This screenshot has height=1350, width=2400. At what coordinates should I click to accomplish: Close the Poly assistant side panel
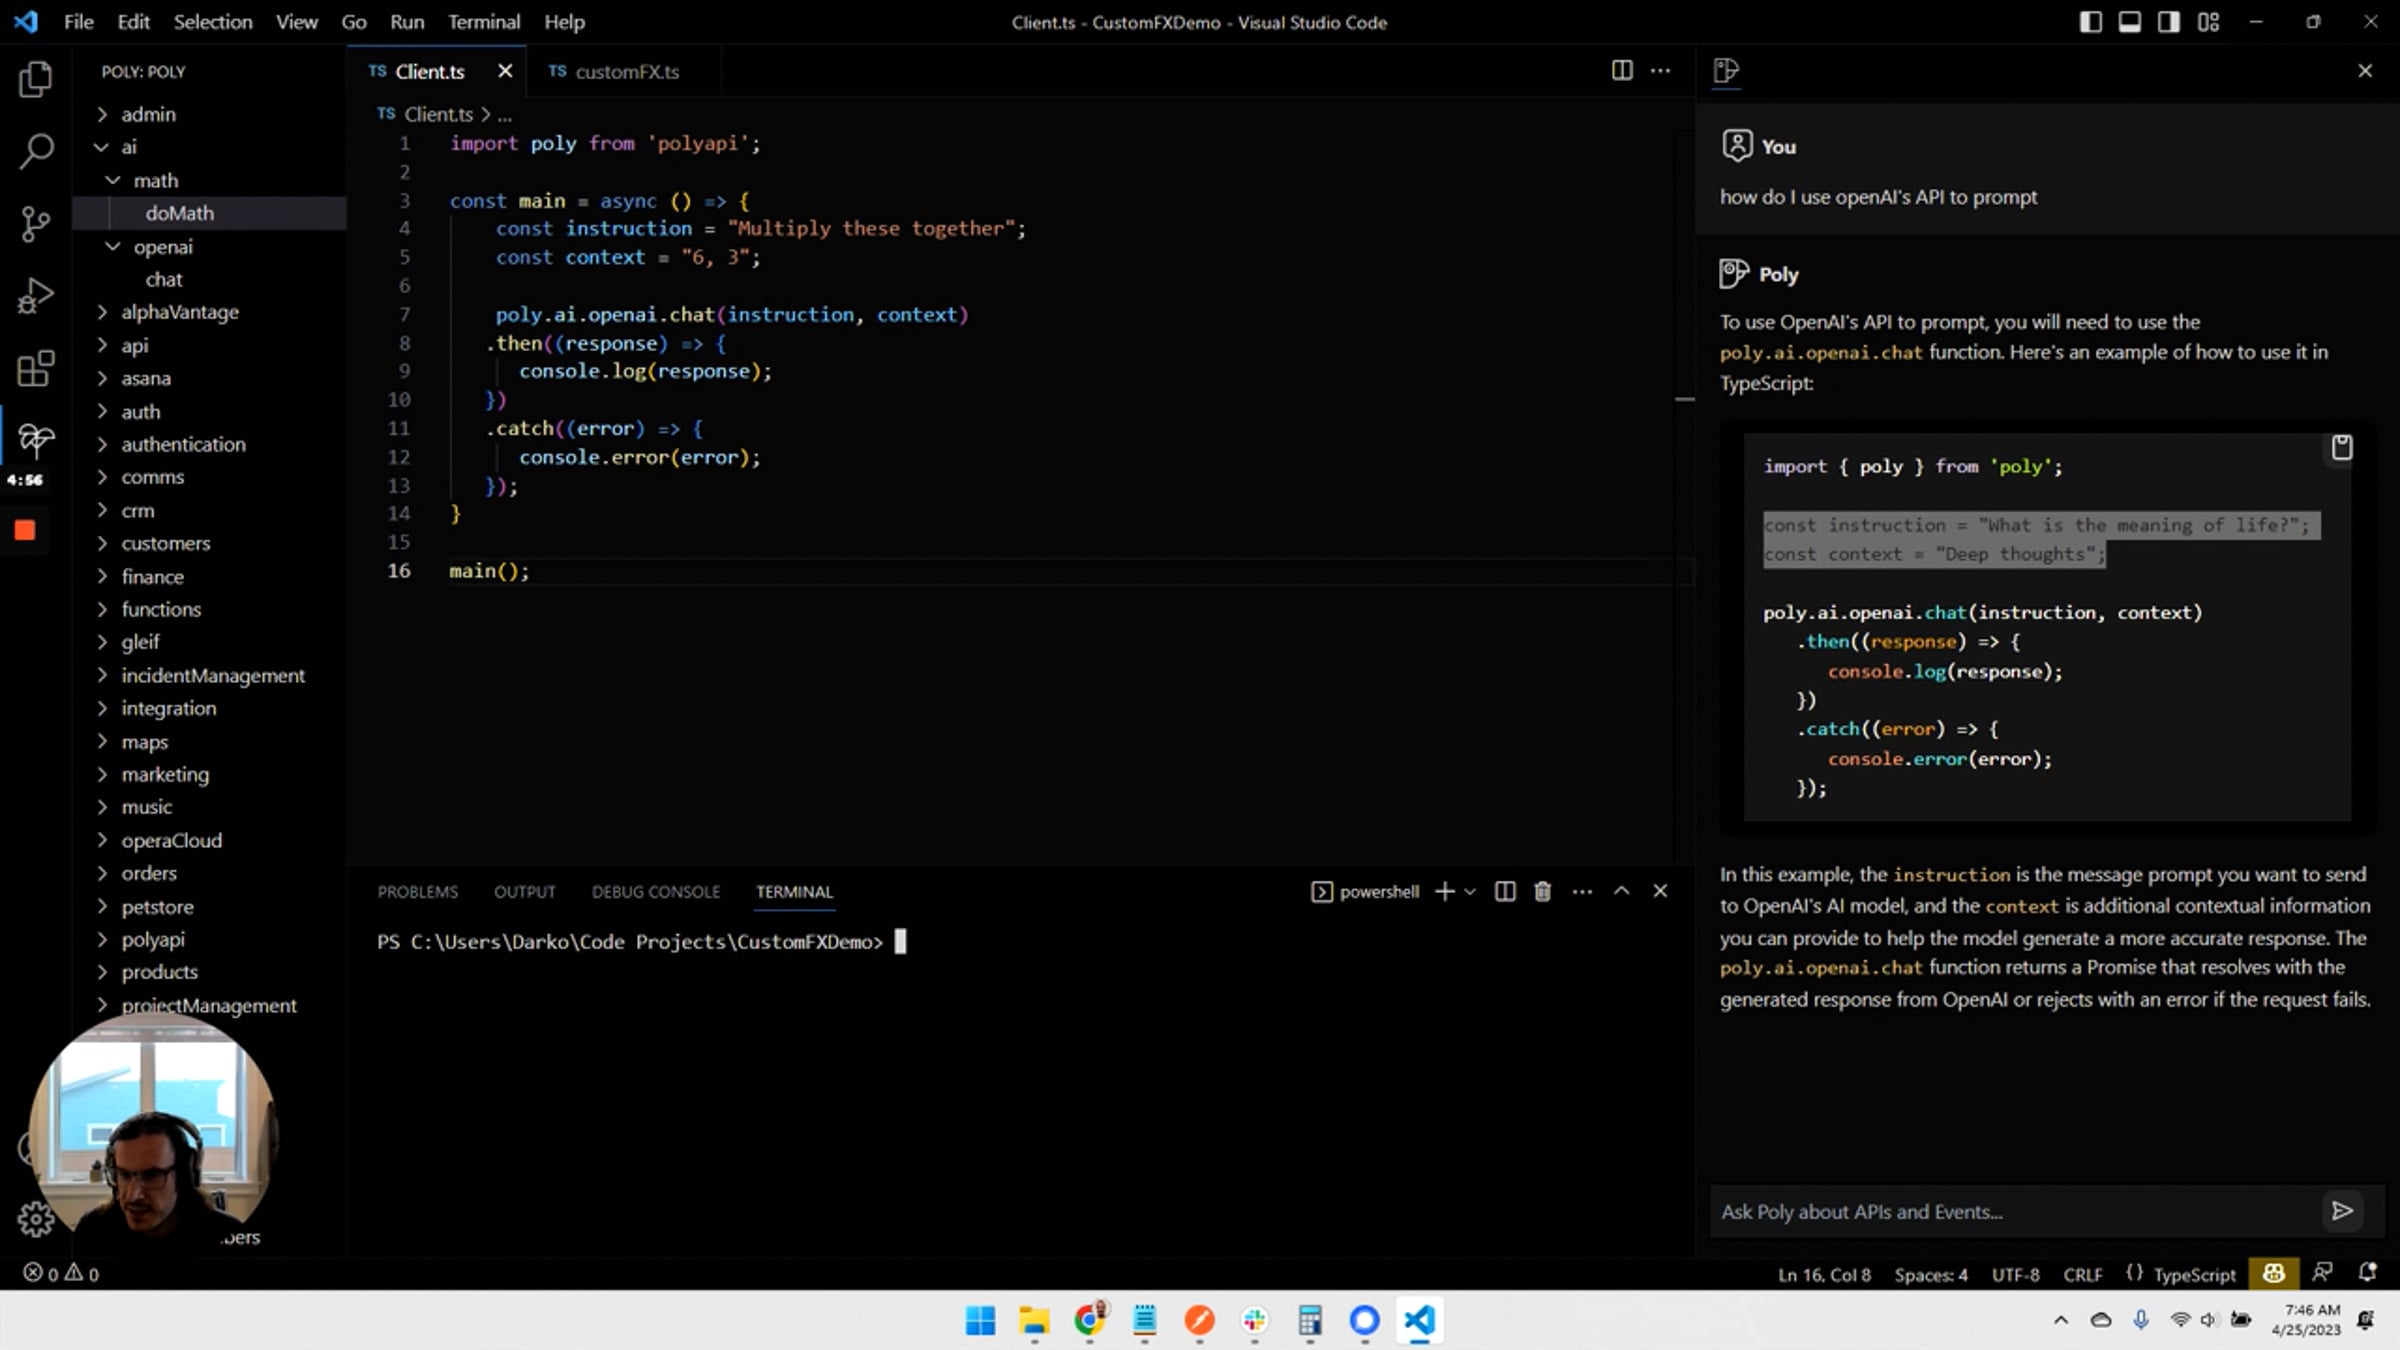[x=2365, y=71]
